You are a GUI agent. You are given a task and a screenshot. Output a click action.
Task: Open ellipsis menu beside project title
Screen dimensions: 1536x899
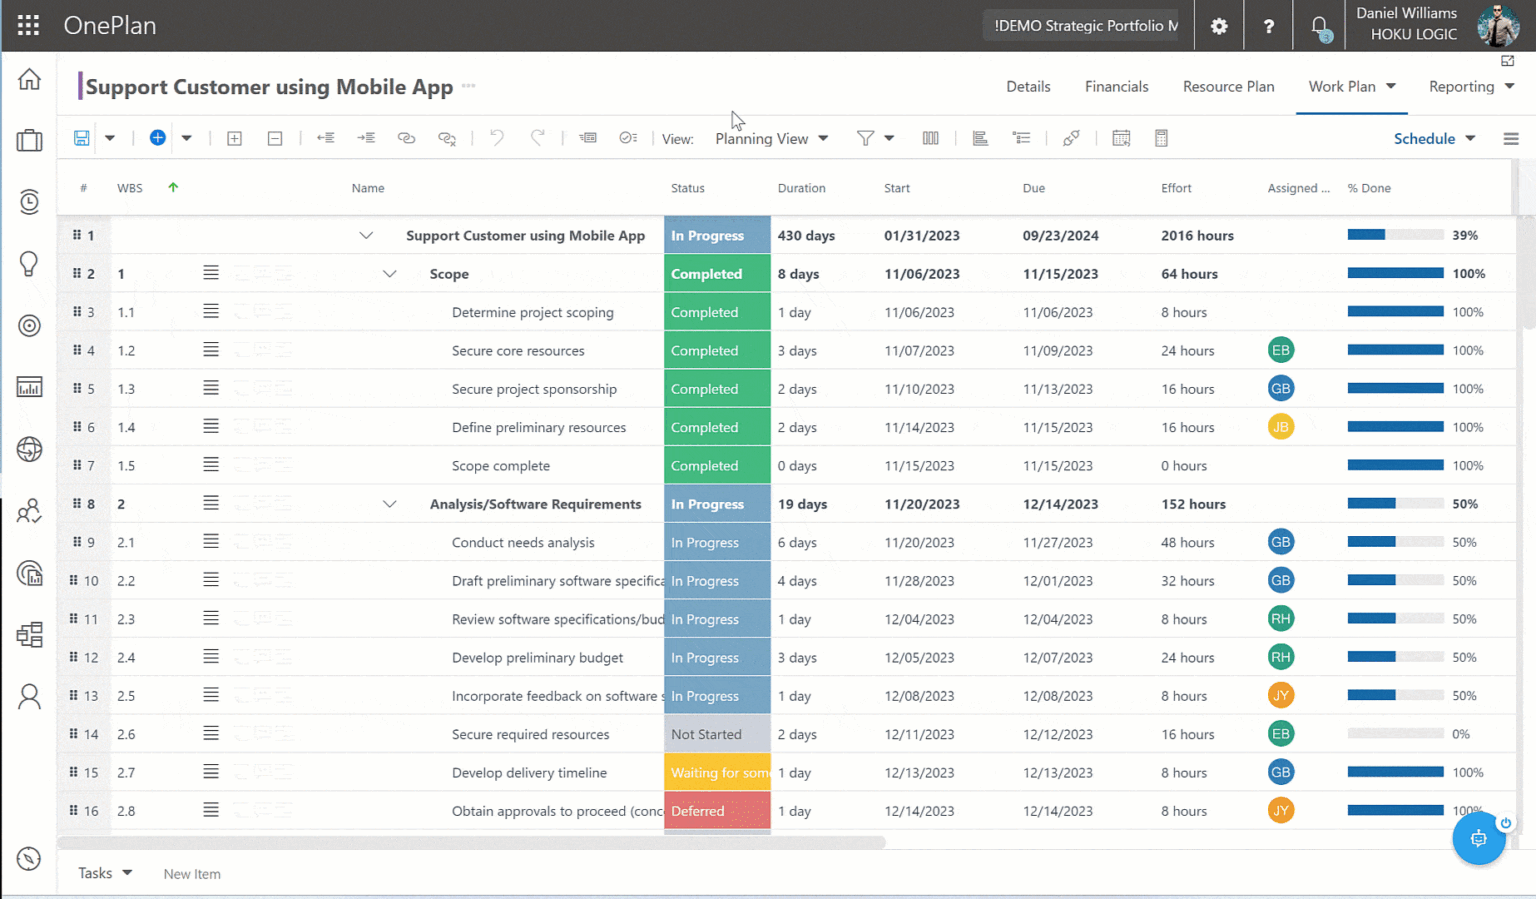click(468, 86)
